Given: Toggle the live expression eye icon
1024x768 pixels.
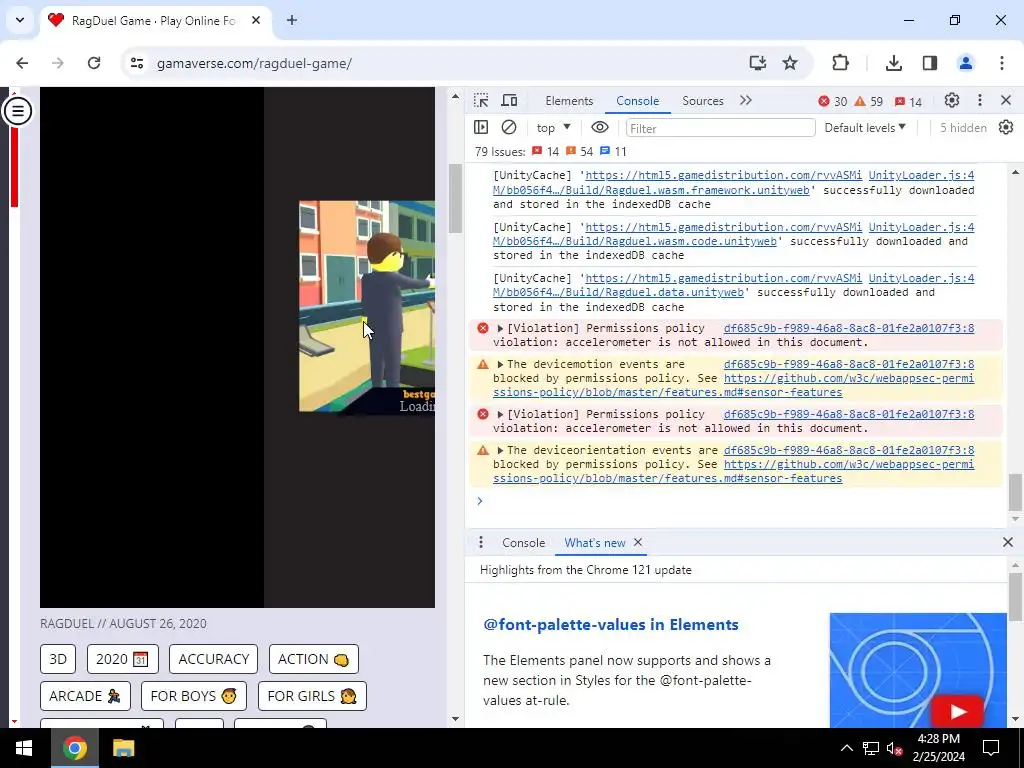Looking at the screenshot, I should [600, 127].
